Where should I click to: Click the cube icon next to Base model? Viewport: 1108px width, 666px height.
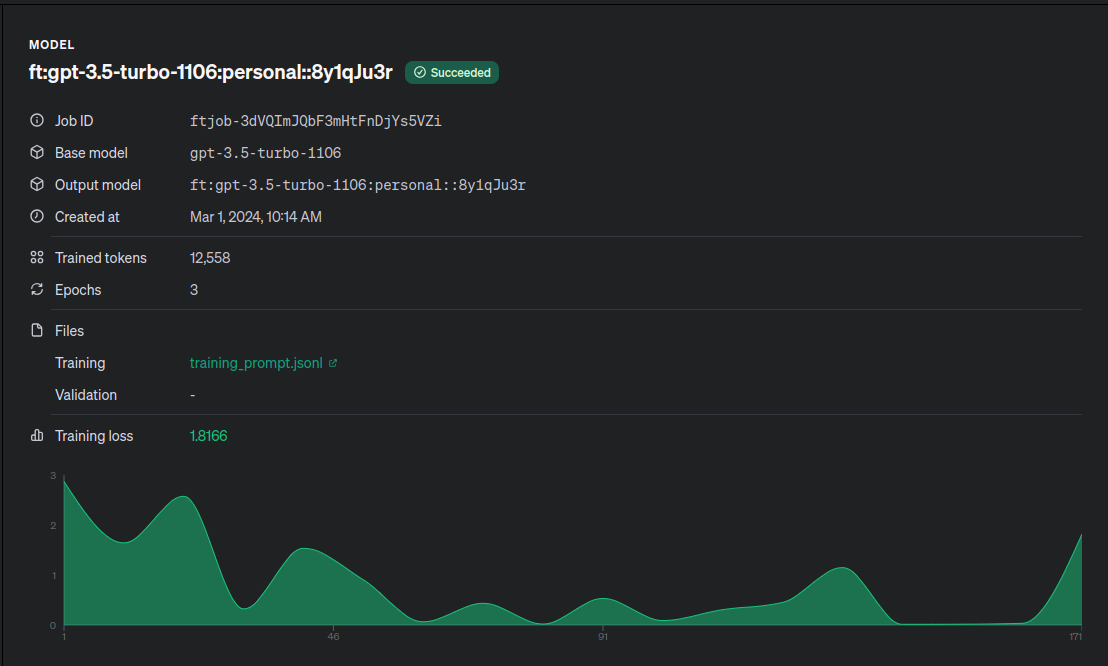tap(37, 153)
